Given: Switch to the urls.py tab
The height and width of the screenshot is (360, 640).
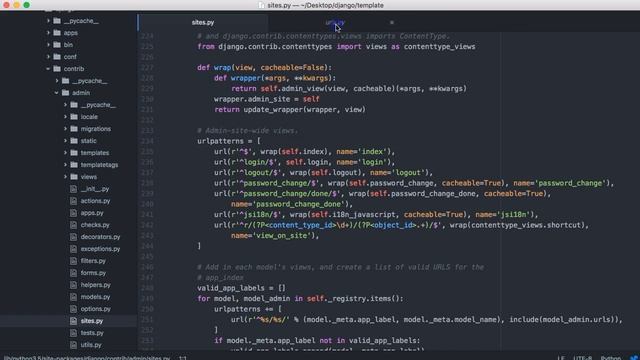Looking at the screenshot, I should click(x=335, y=22).
